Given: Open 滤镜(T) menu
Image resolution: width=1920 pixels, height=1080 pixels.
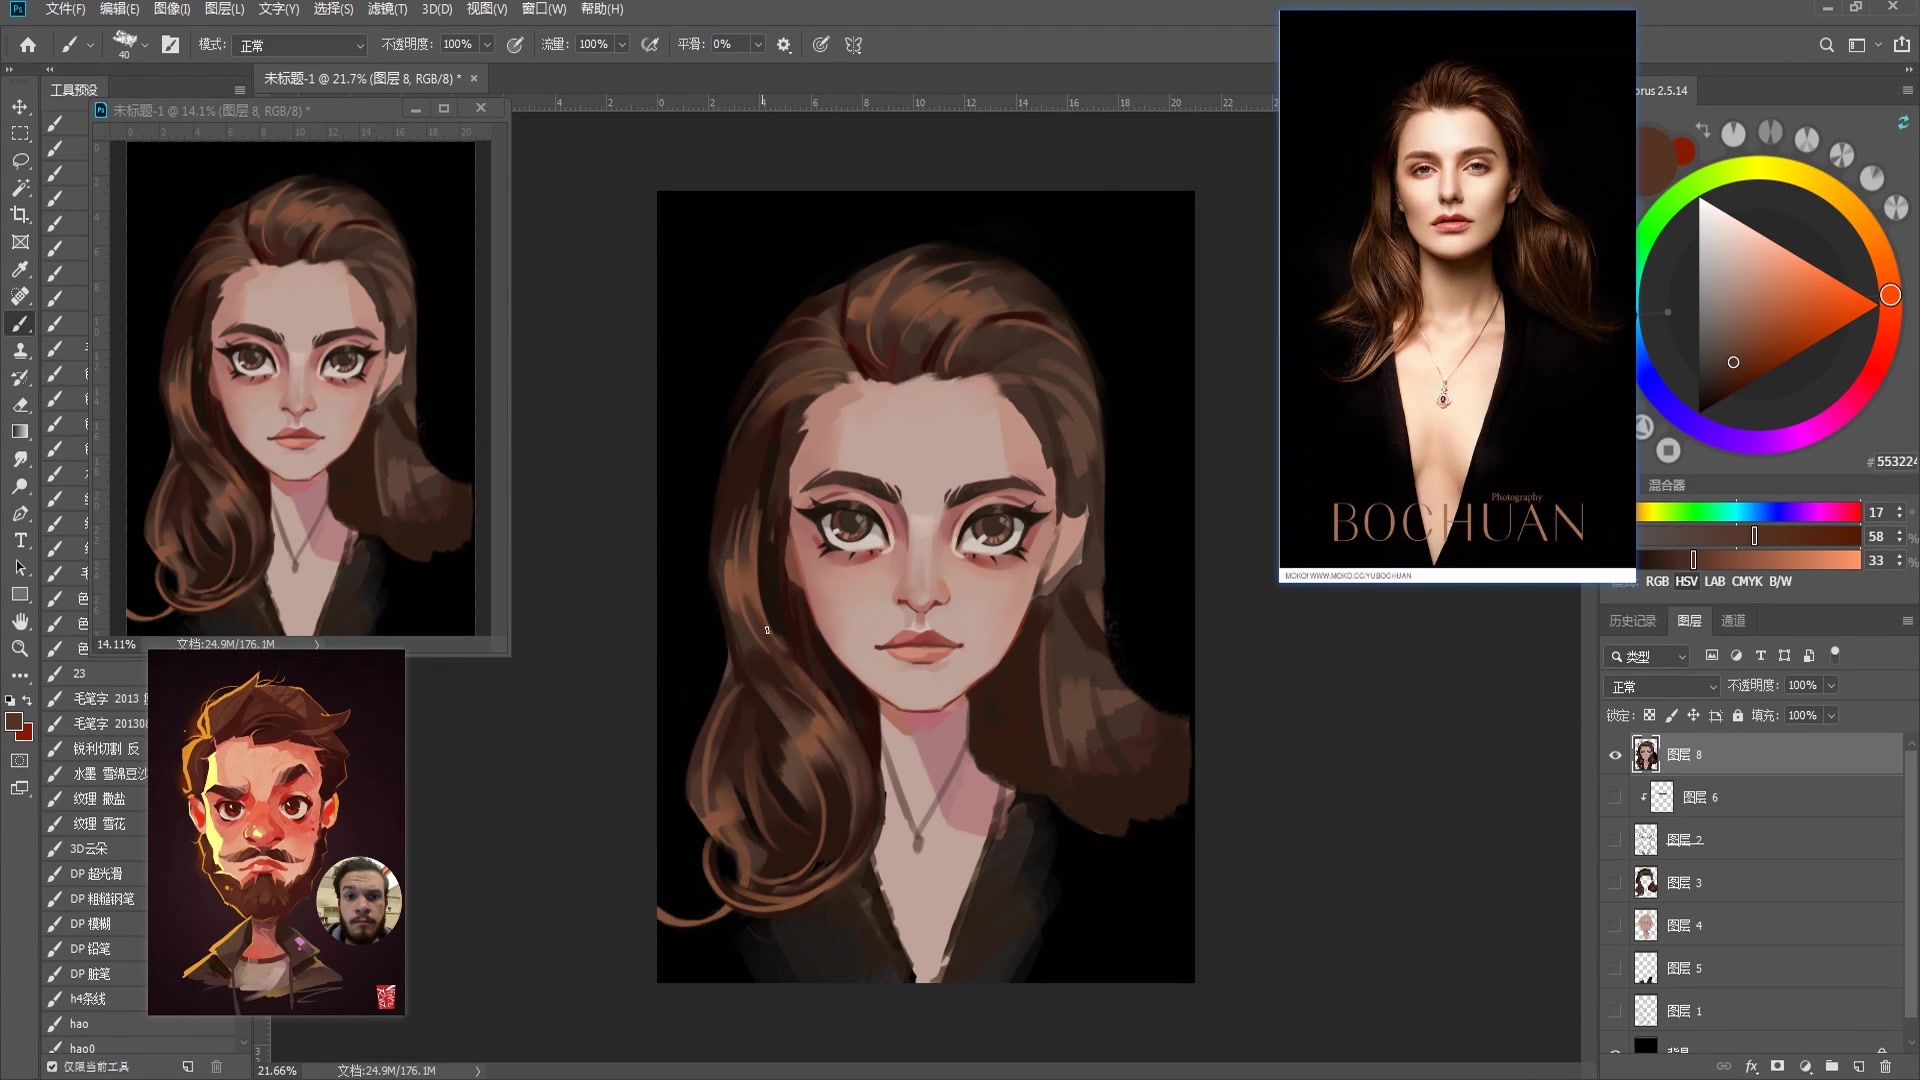Looking at the screenshot, I should [387, 9].
